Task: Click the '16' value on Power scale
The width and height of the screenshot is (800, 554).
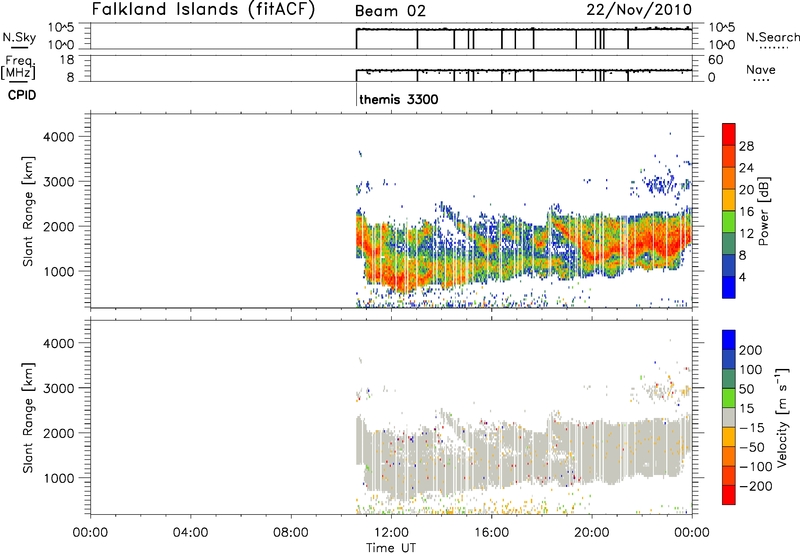Action: pos(746,212)
